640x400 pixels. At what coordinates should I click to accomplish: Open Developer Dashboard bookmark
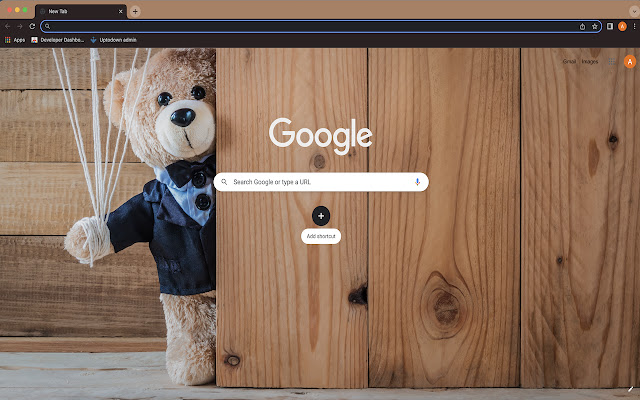[x=58, y=40]
